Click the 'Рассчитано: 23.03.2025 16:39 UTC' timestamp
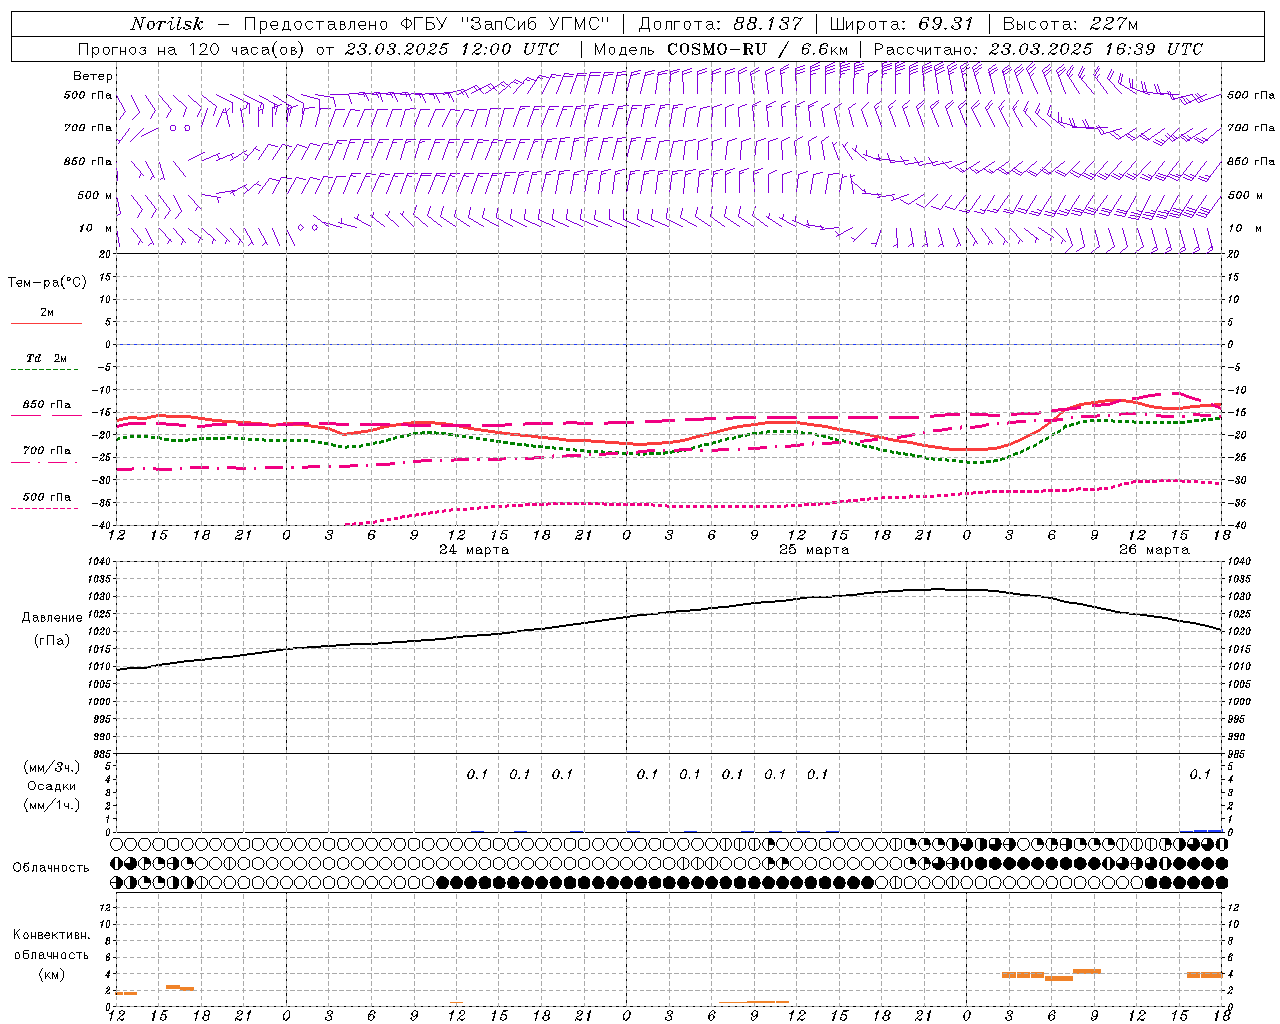1280x1024 pixels. 1038,49
